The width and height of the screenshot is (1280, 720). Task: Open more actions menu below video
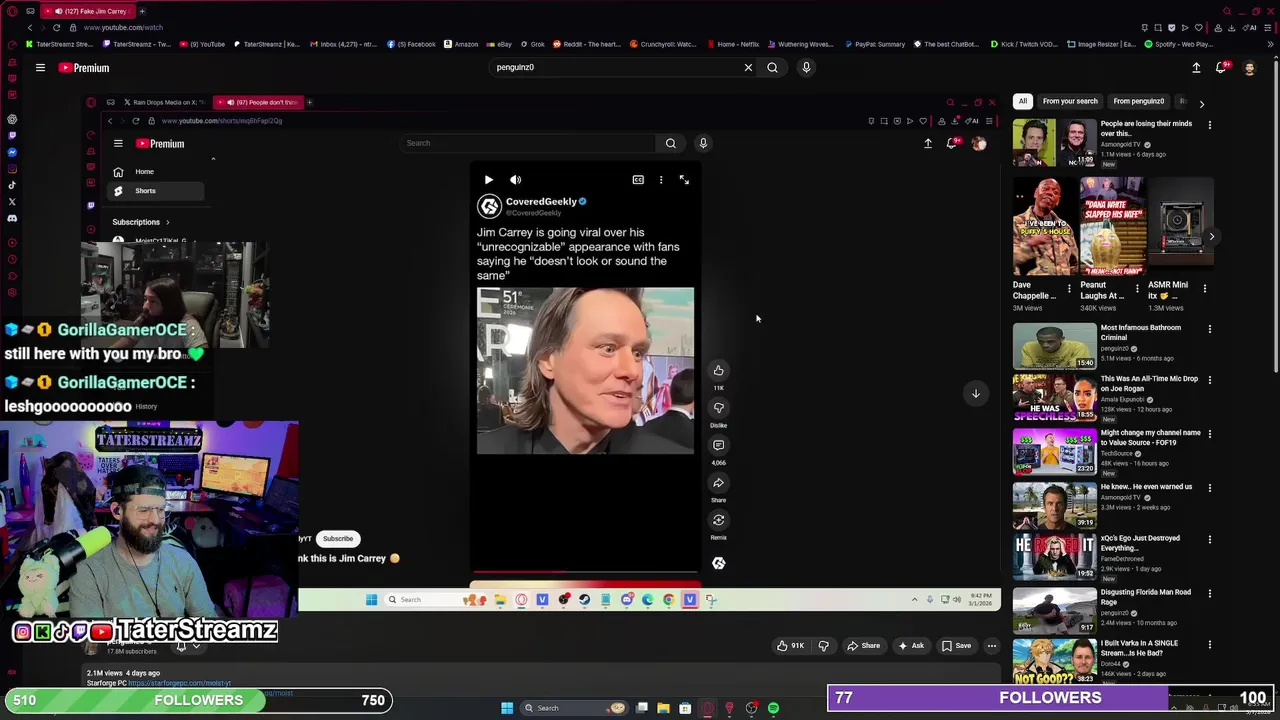(992, 646)
